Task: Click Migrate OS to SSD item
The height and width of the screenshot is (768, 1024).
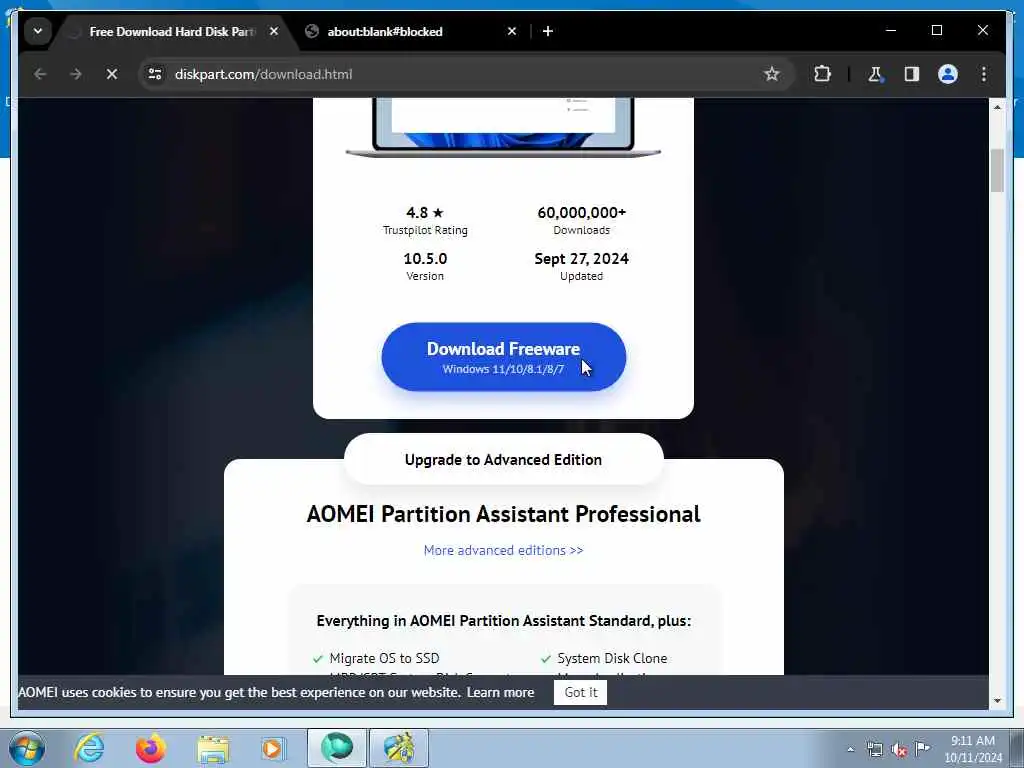Action: (384, 658)
